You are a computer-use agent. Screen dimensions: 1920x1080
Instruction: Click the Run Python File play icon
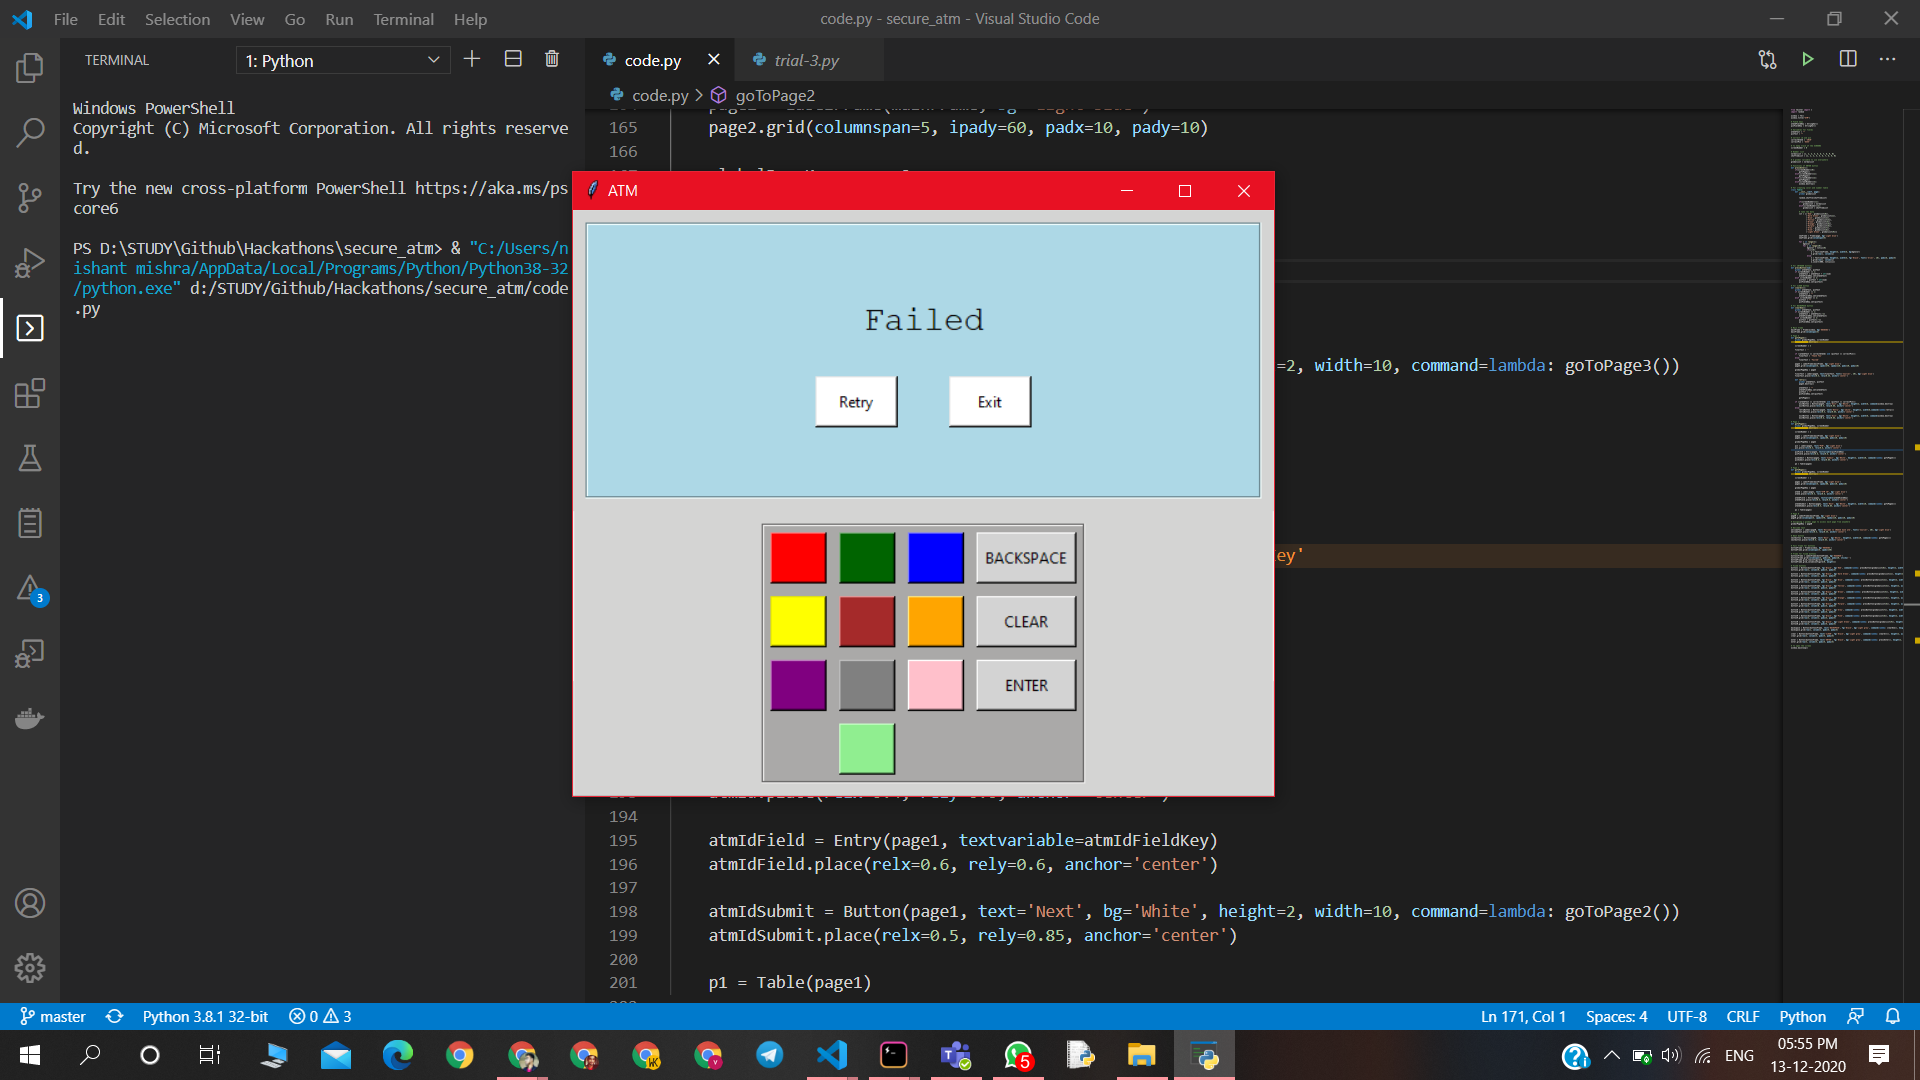tap(1808, 59)
